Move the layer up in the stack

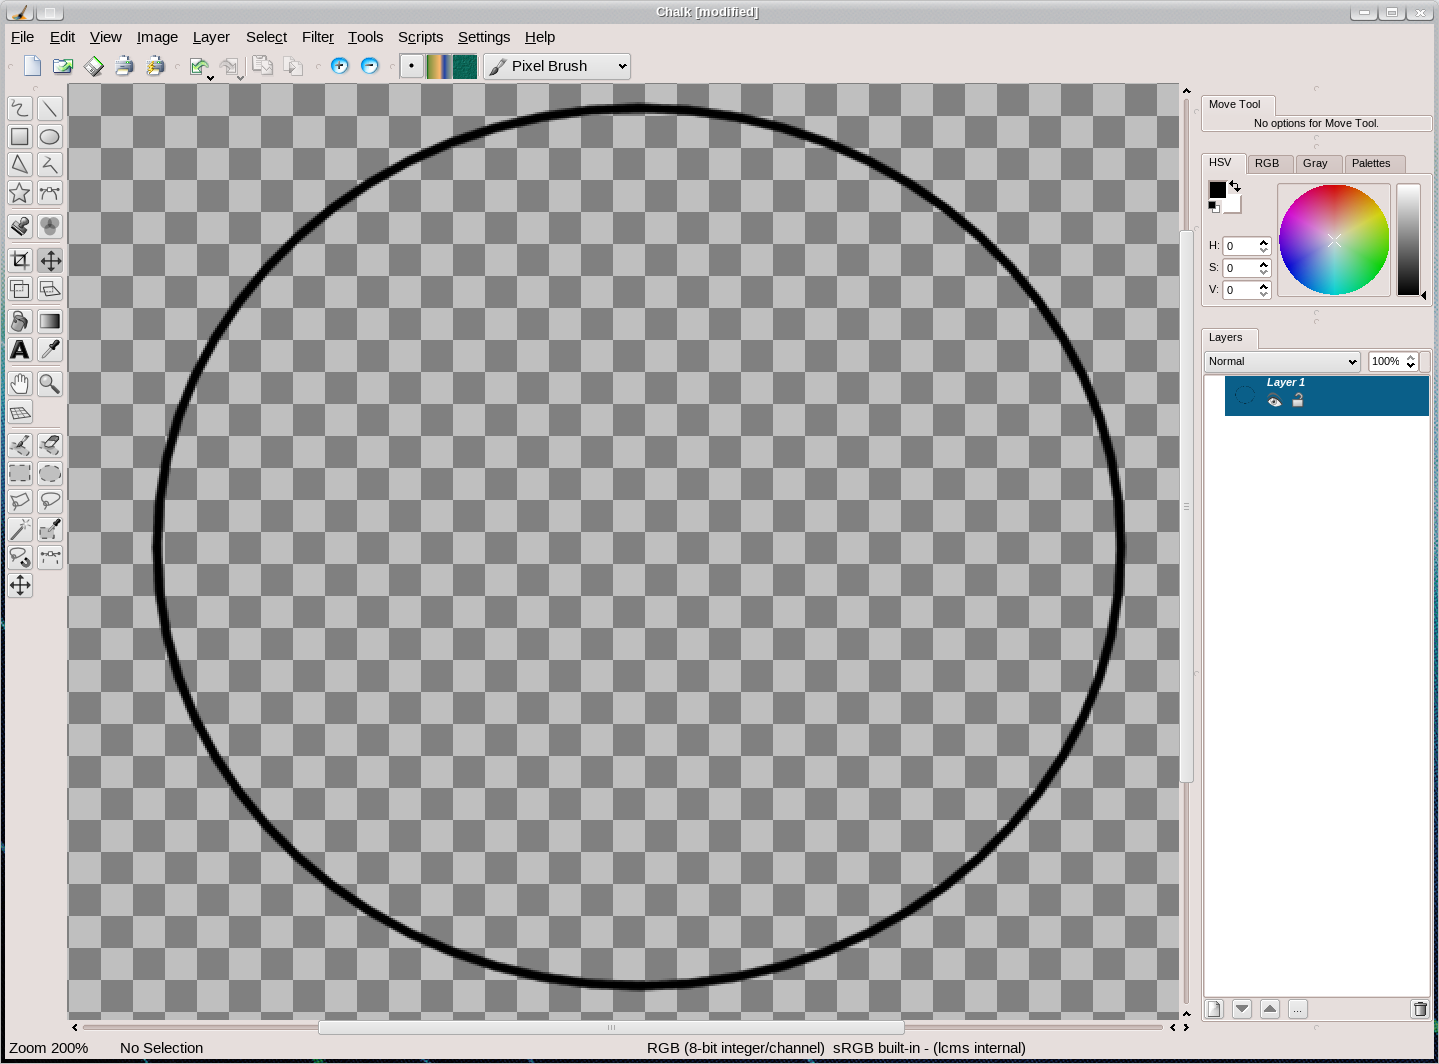coord(1270,1009)
